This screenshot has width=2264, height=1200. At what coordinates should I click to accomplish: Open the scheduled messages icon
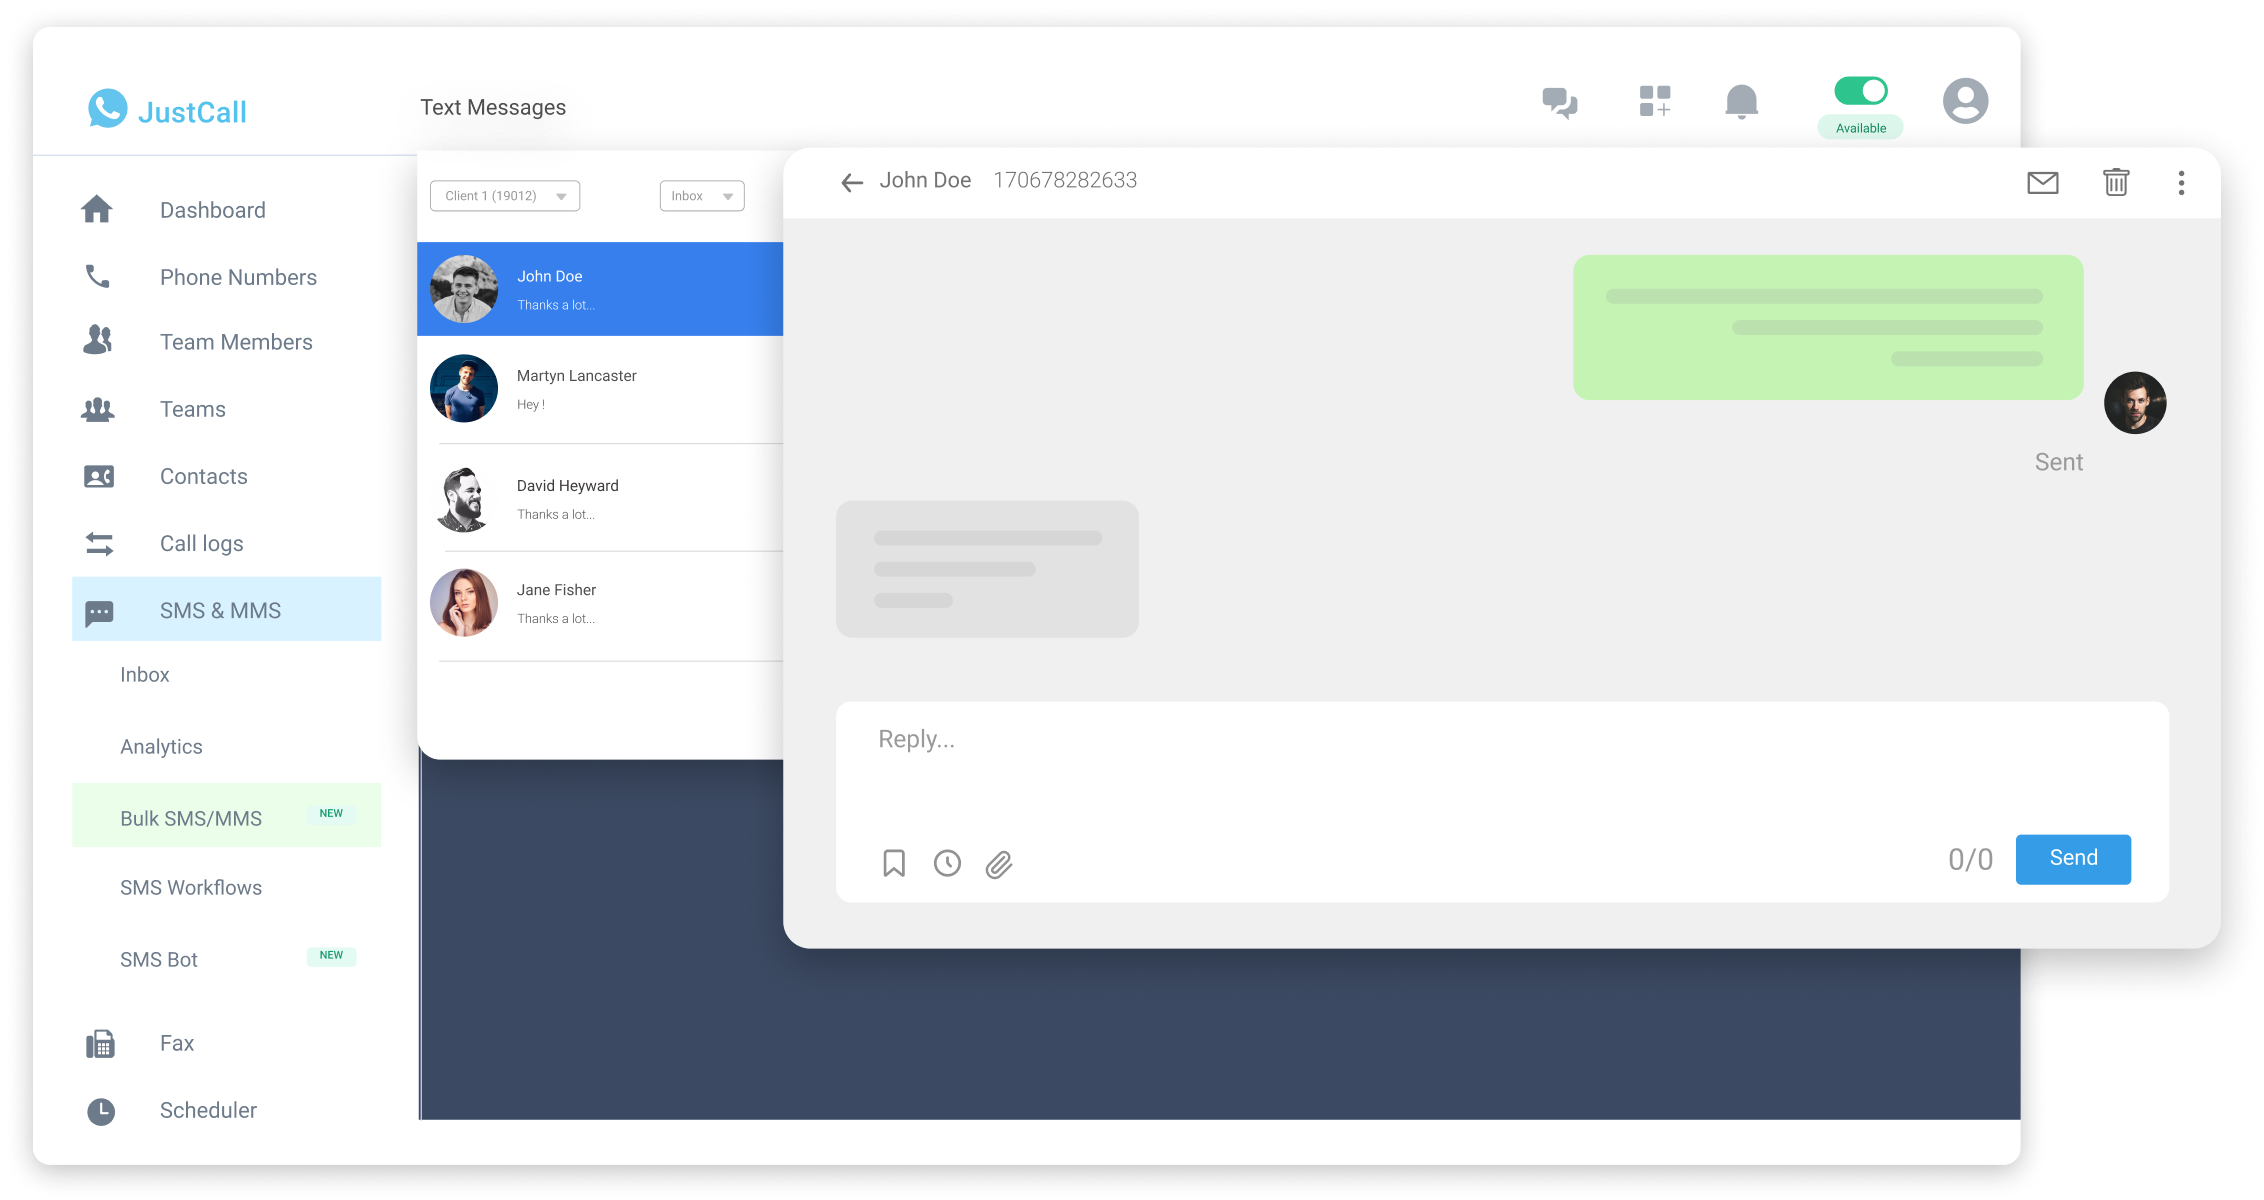[946, 863]
